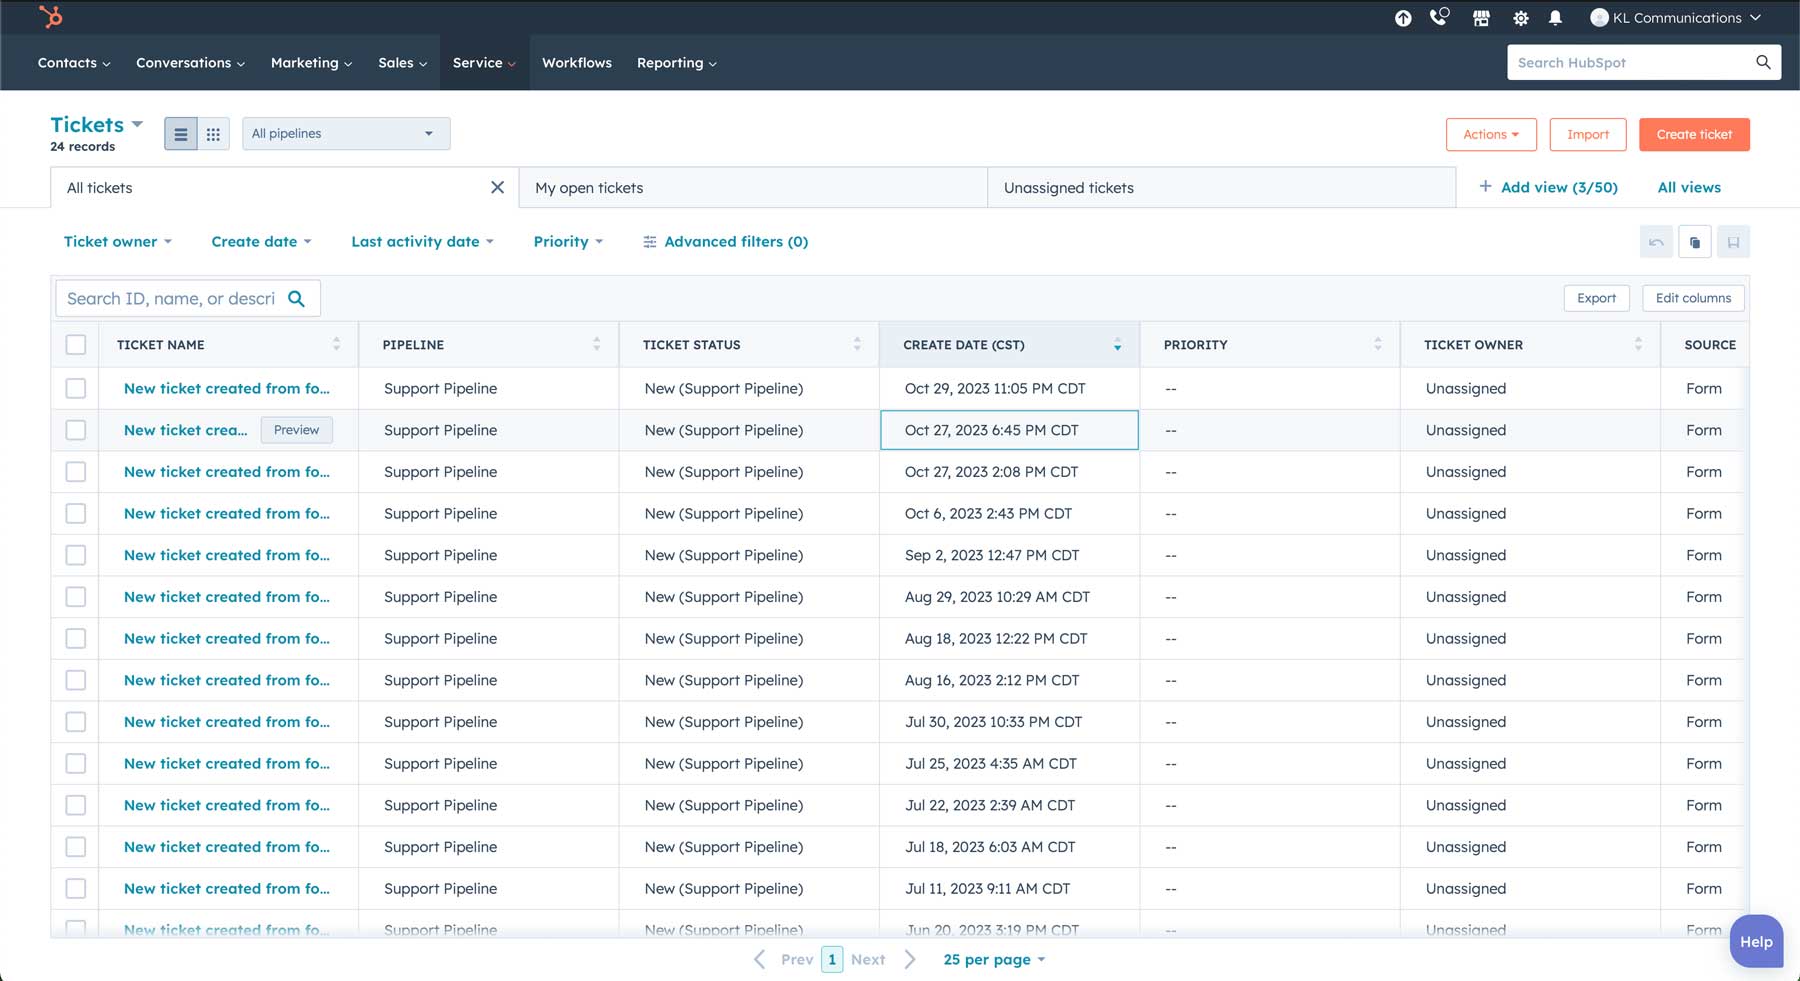The width and height of the screenshot is (1800, 981).
Task: Click the HubSpot sprocket logo
Action: tap(50, 17)
